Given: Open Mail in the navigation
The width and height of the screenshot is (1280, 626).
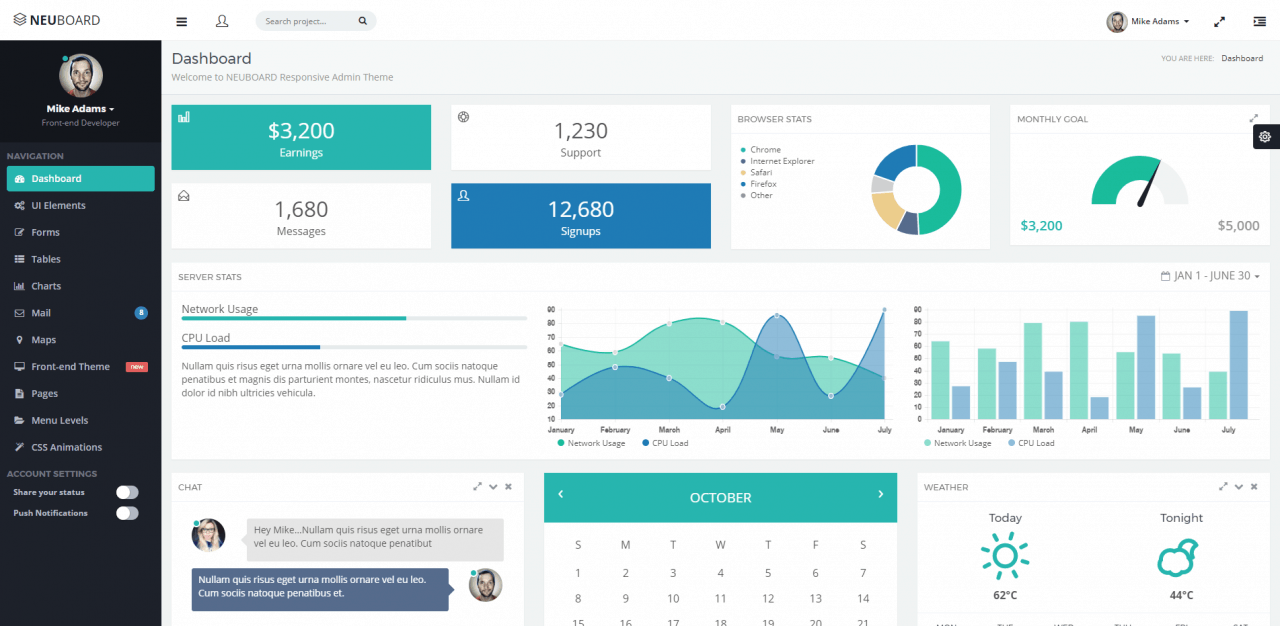Looking at the screenshot, I should (x=81, y=313).
